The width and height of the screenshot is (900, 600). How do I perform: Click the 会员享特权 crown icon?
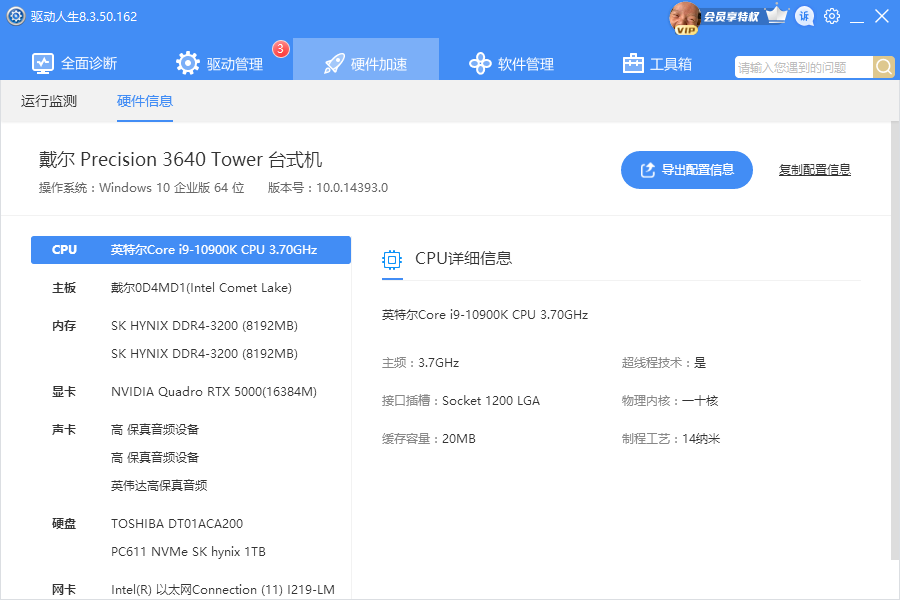(x=777, y=15)
